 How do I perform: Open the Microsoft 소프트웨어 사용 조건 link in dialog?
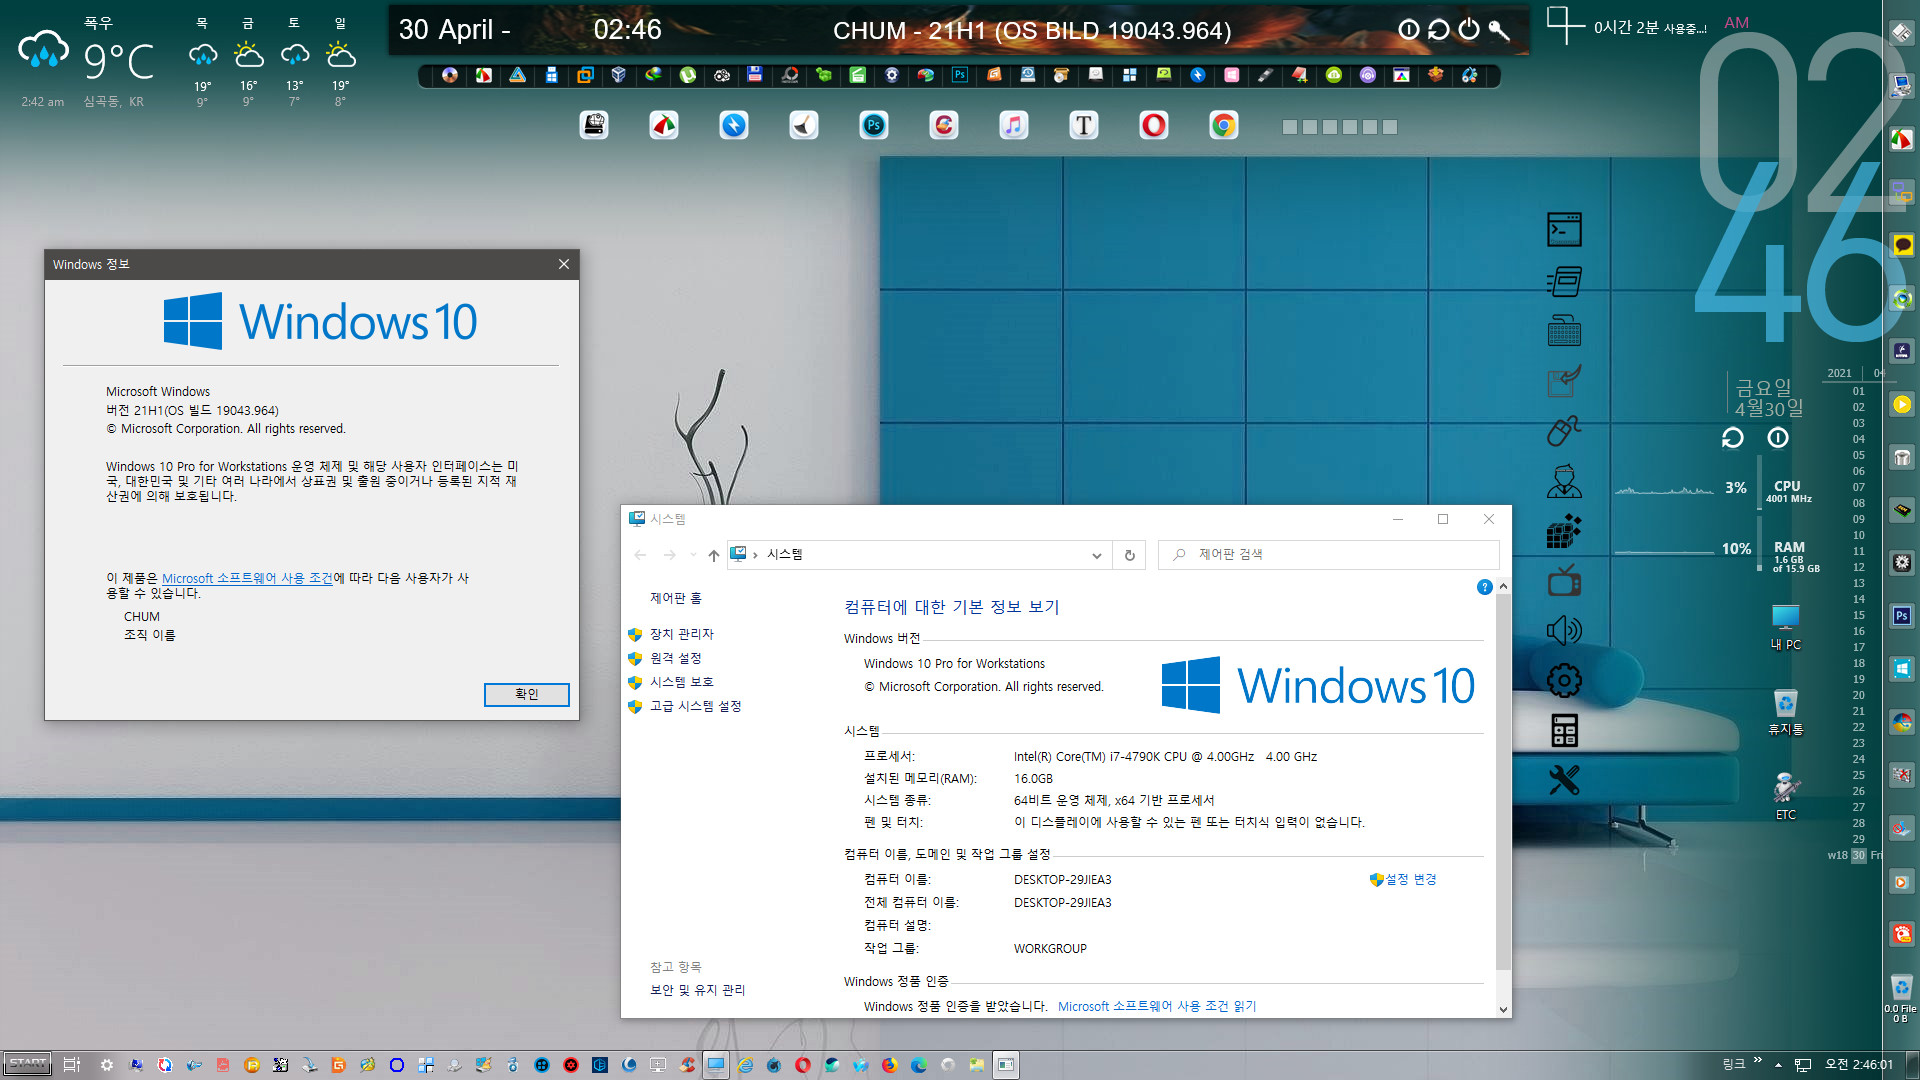click(x=247, y=578)
